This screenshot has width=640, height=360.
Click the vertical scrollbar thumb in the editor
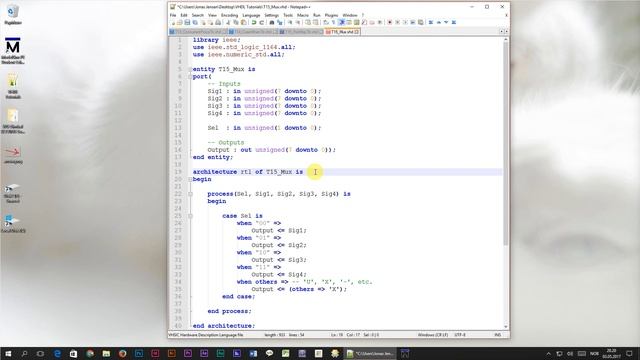point(506,143)
